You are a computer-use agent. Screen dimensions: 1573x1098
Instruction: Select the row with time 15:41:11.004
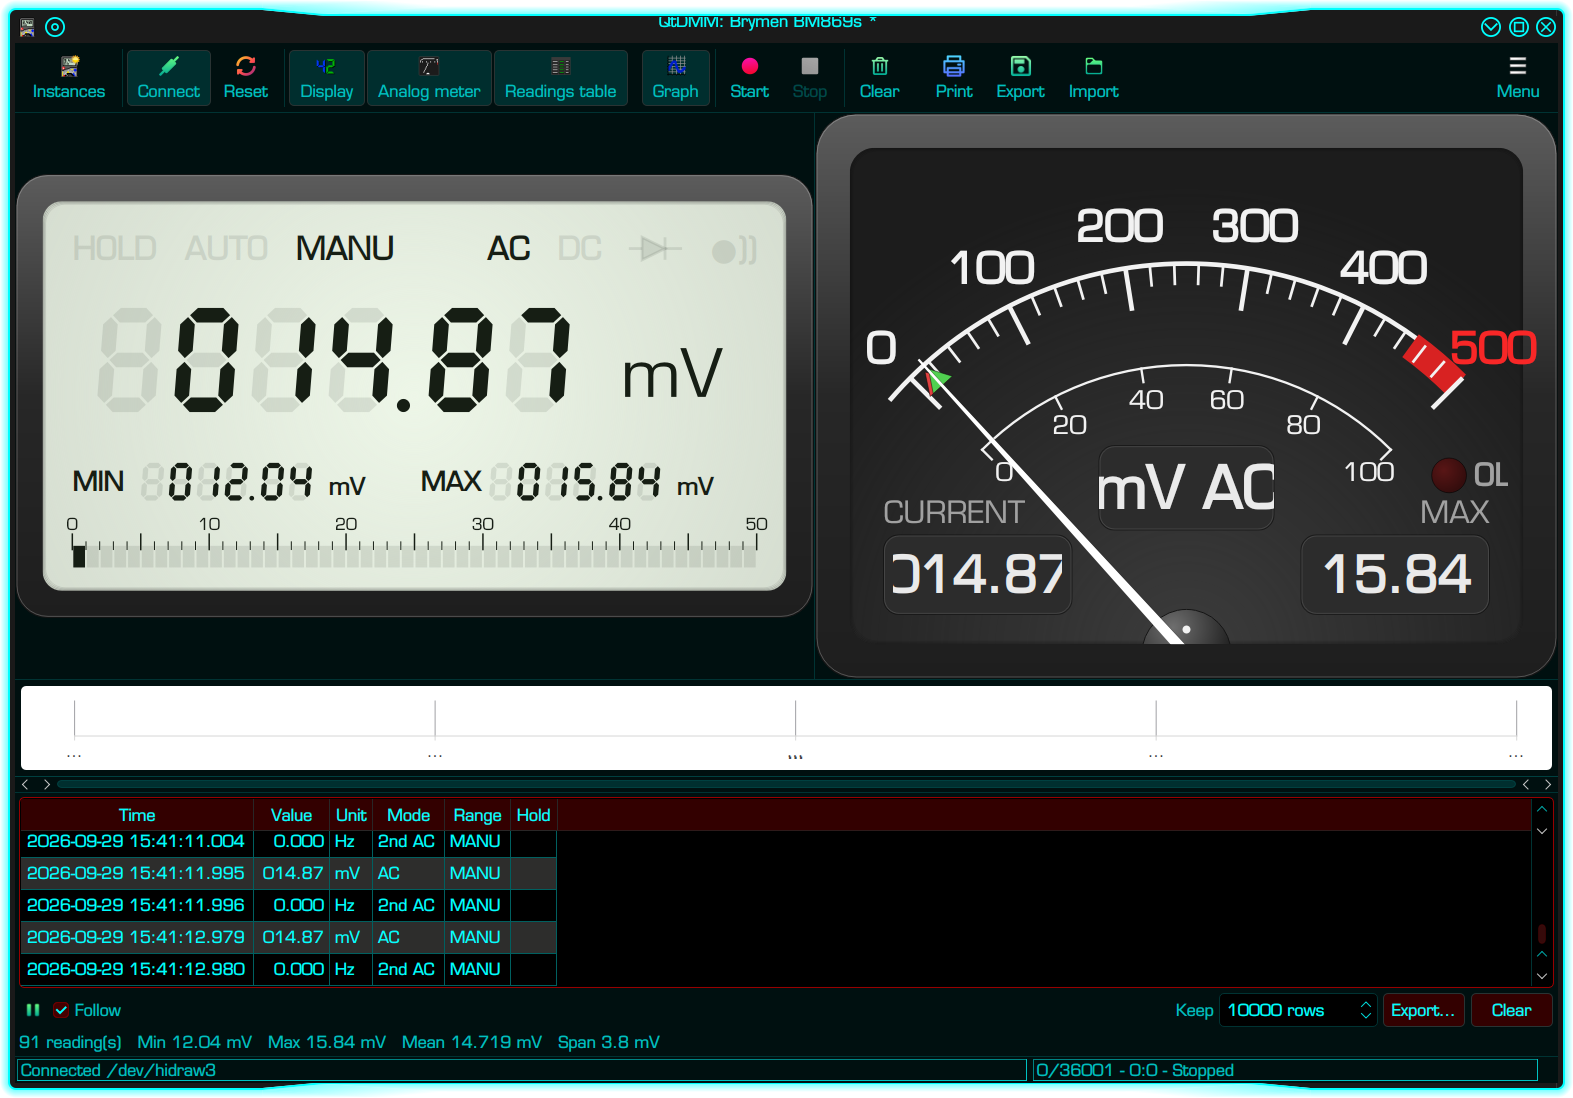(288, 842)
